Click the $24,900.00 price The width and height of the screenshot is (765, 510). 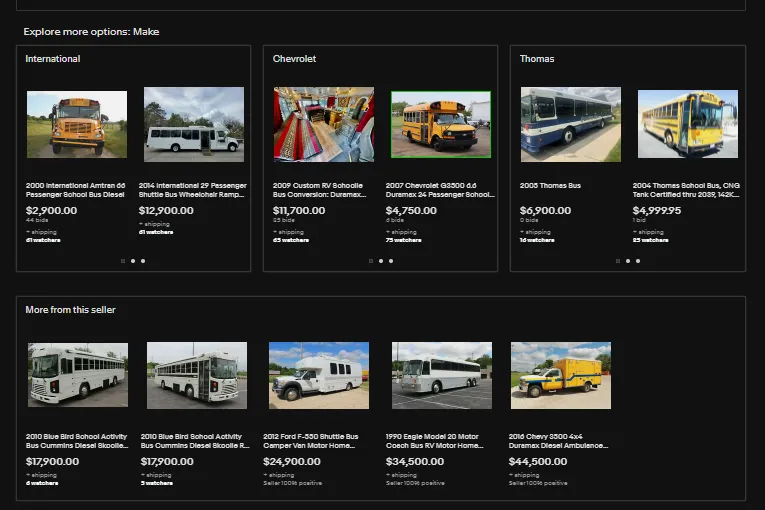(x=292, y=461)
